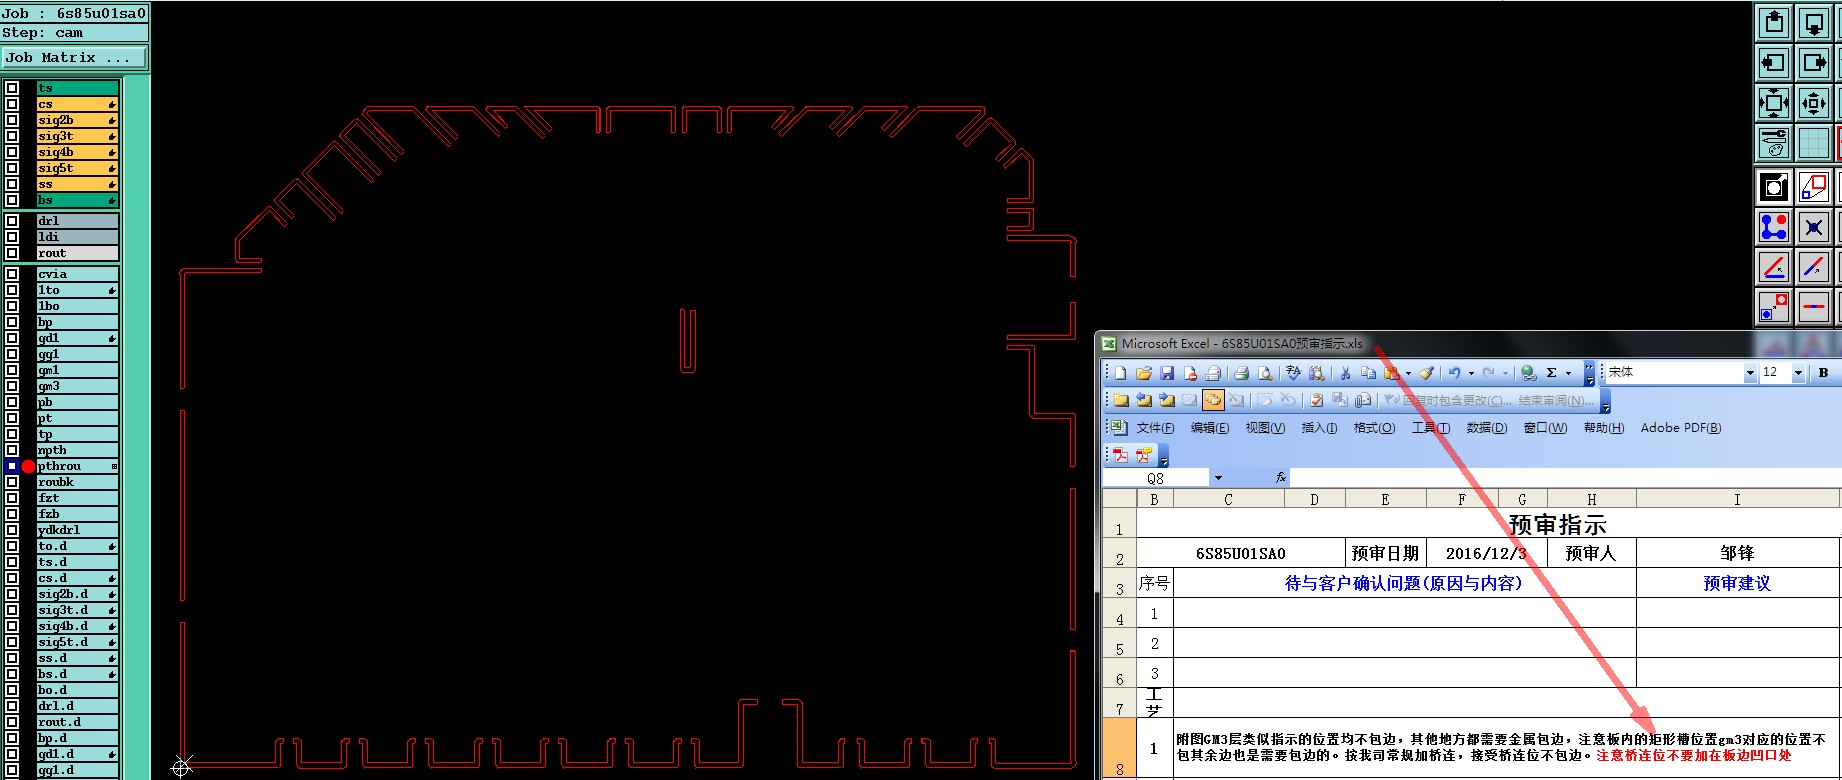Click the red-blue line with cursor icon
The width and height of the screenshot is (1842, 780).
click(1775, 267)
